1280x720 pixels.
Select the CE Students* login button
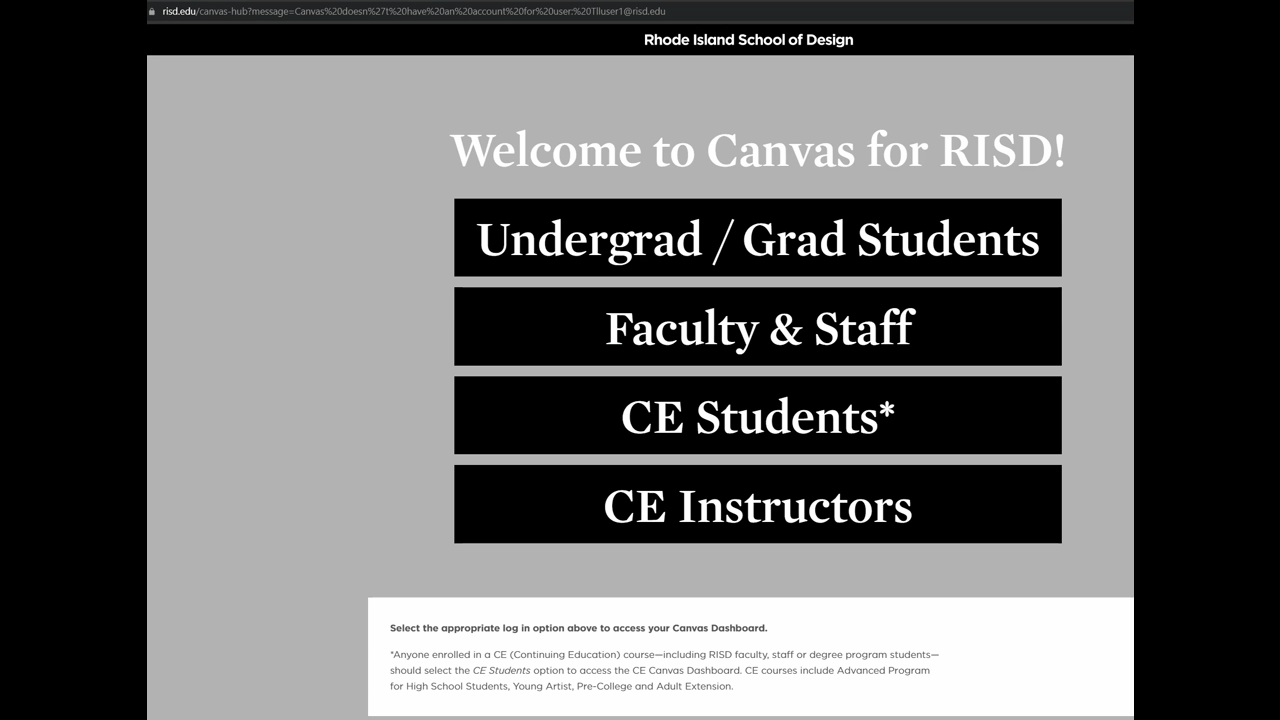click(757, 415)
